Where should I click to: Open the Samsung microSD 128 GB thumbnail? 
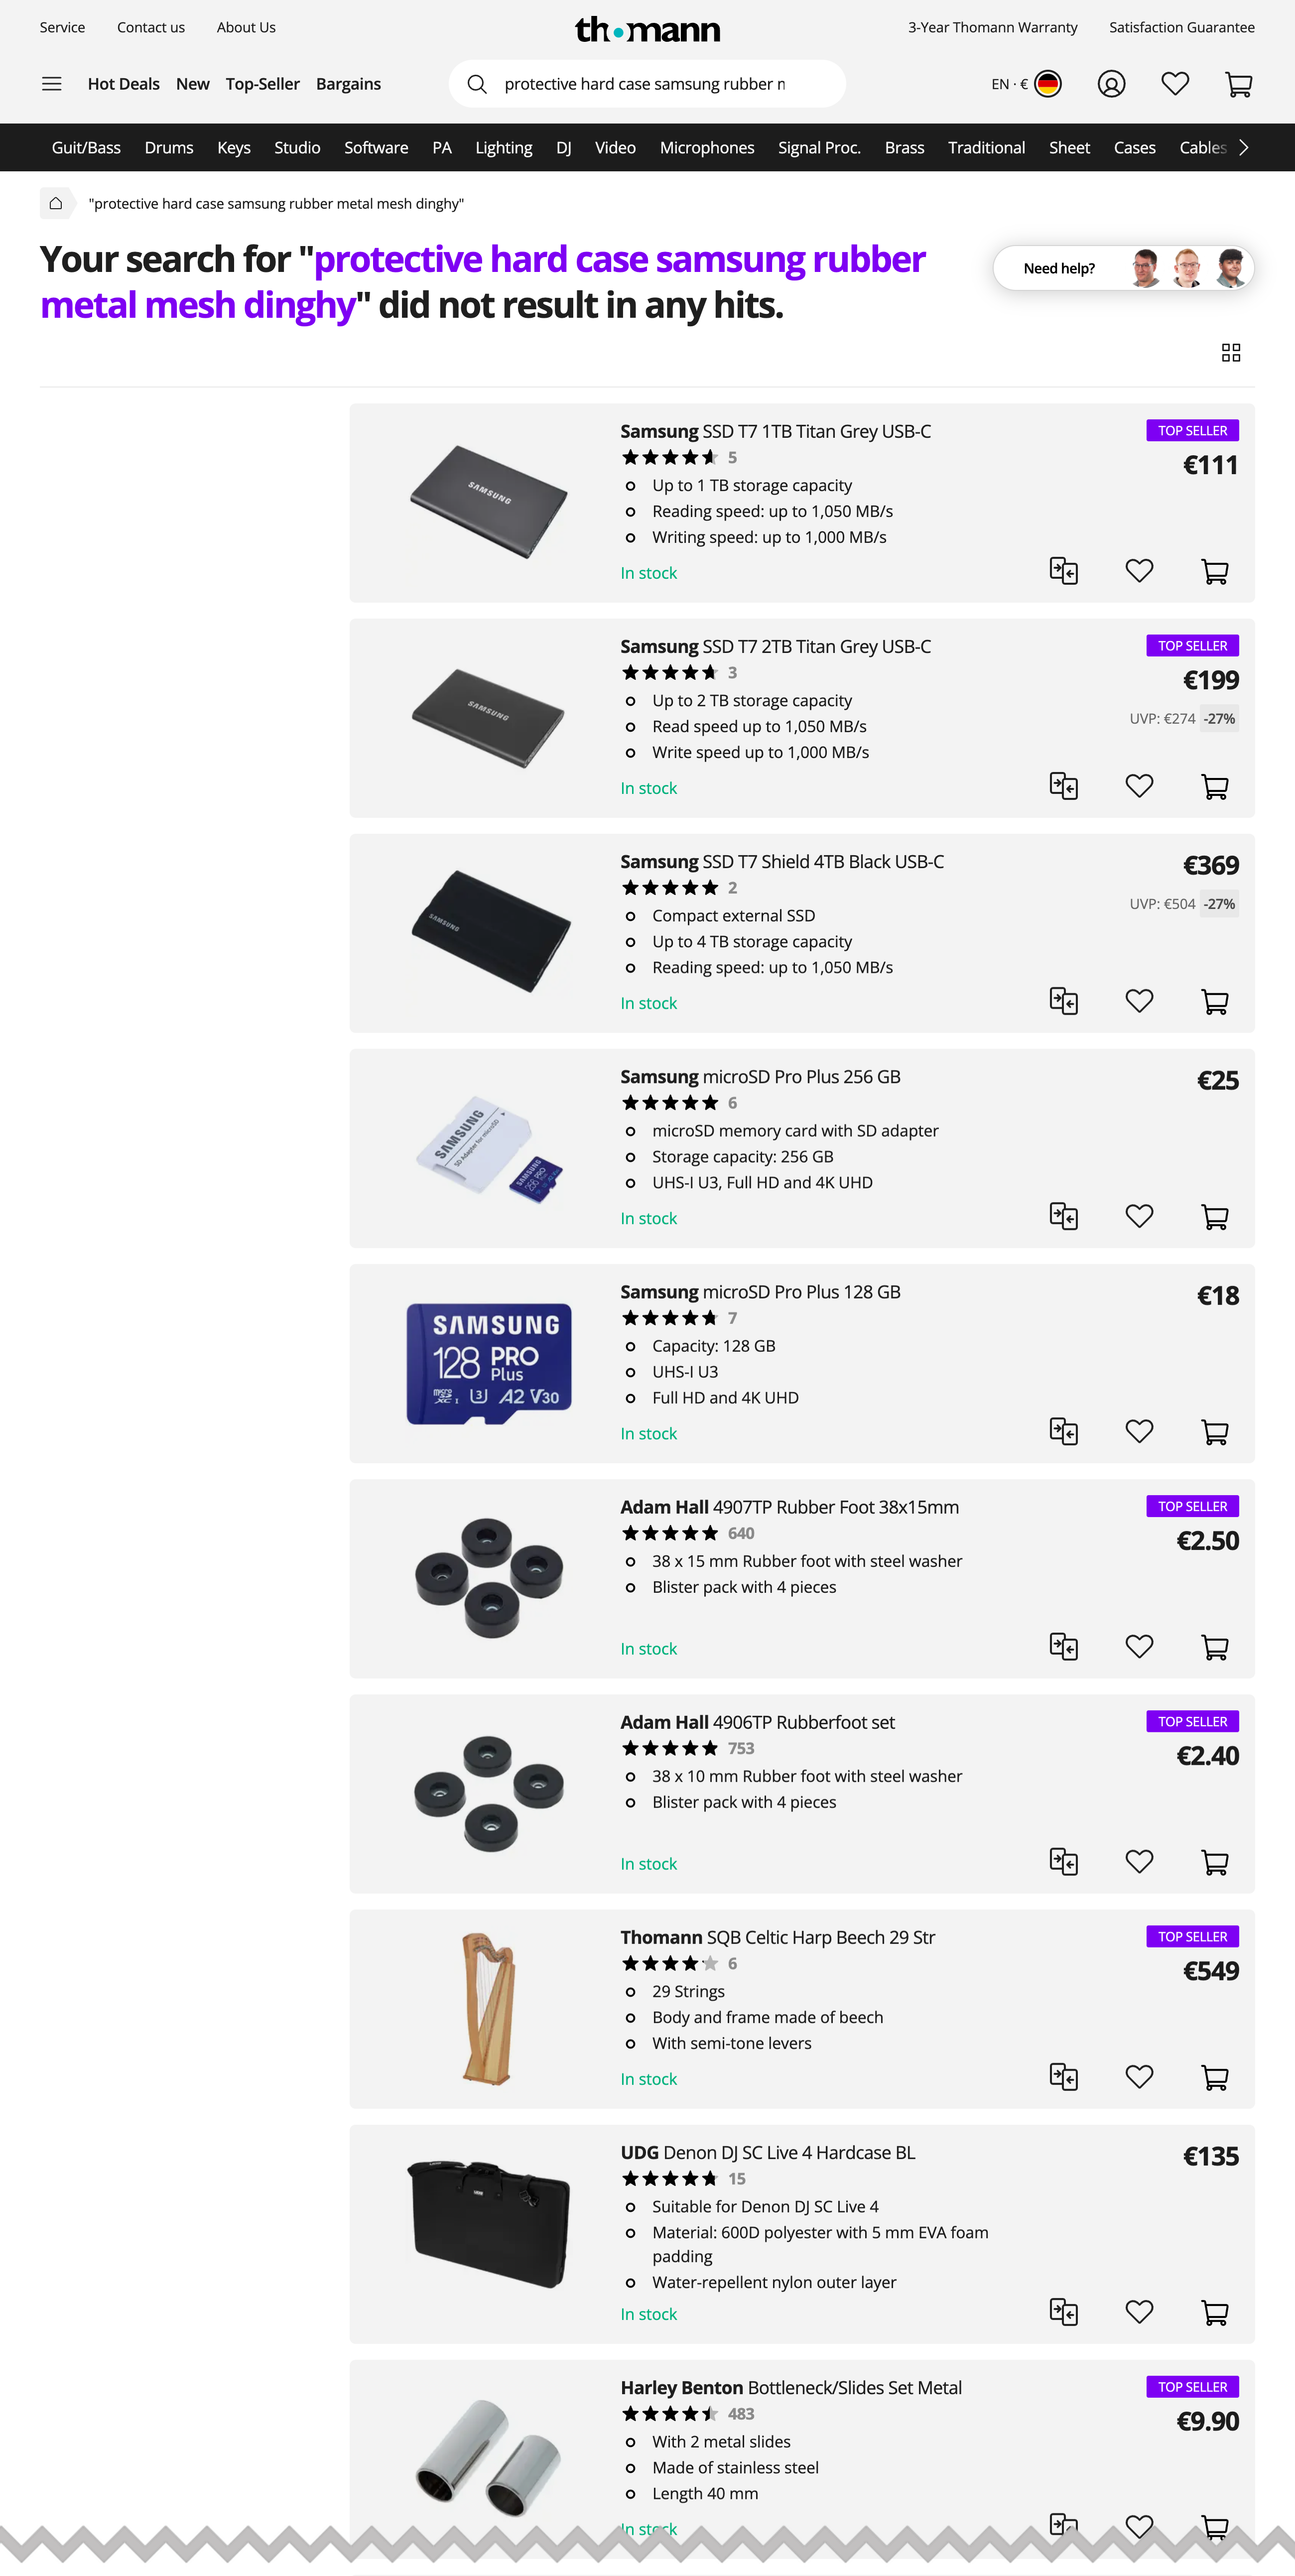pos(489,1363)
